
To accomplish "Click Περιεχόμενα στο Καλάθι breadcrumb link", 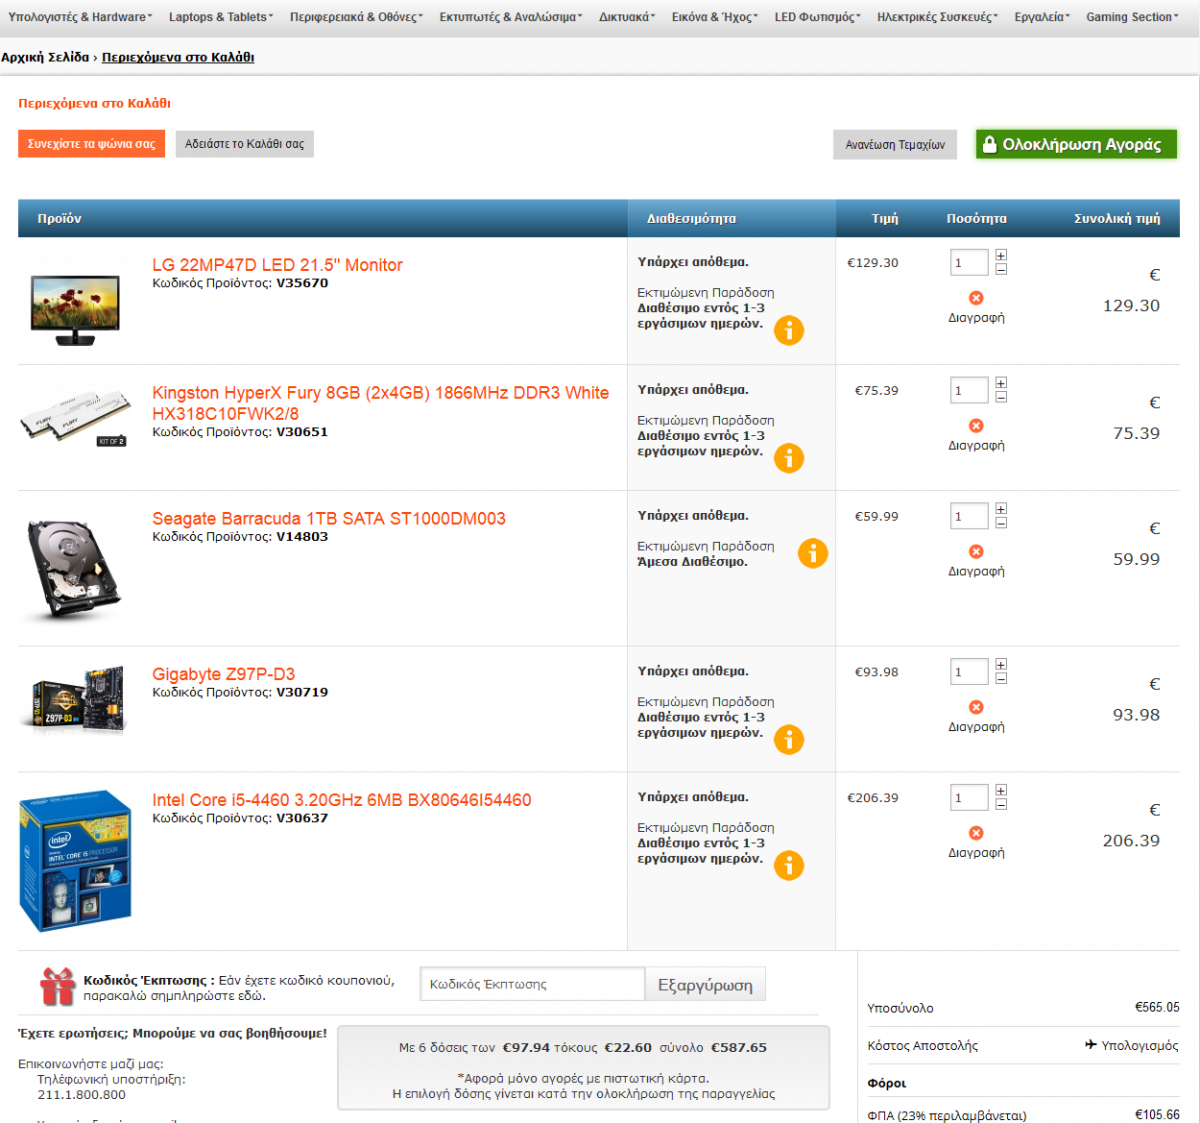I will (178, 57).
